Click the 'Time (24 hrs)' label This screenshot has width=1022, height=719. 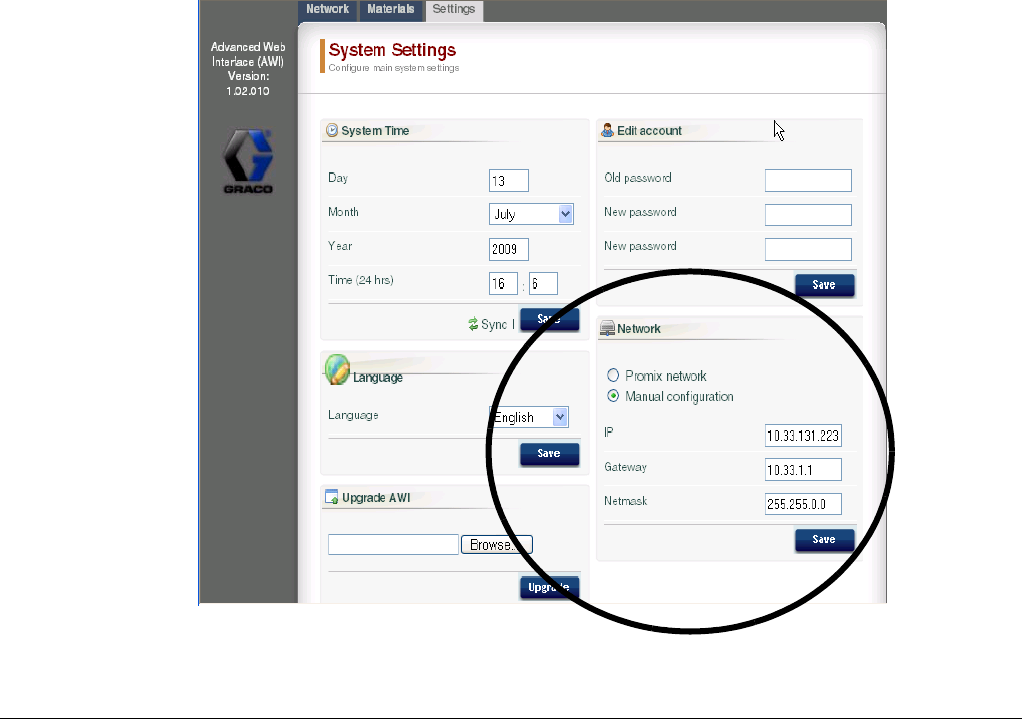(x=360, y=280)
